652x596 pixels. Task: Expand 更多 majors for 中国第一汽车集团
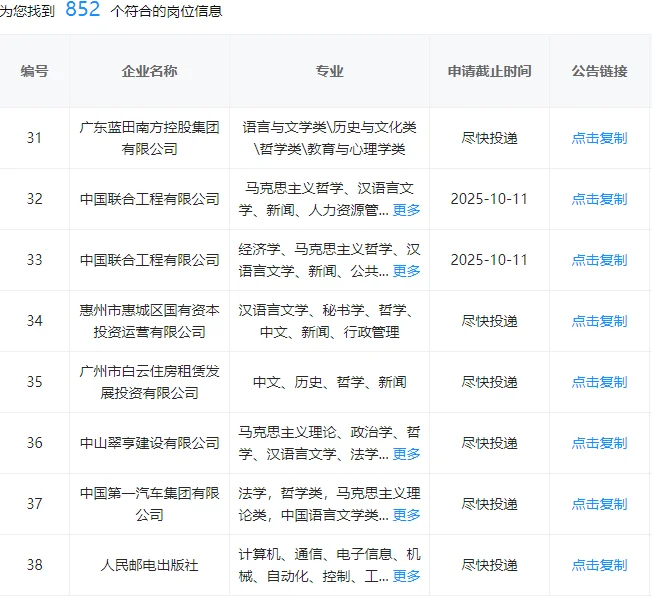pyautogui.click(x=406, y=515)
